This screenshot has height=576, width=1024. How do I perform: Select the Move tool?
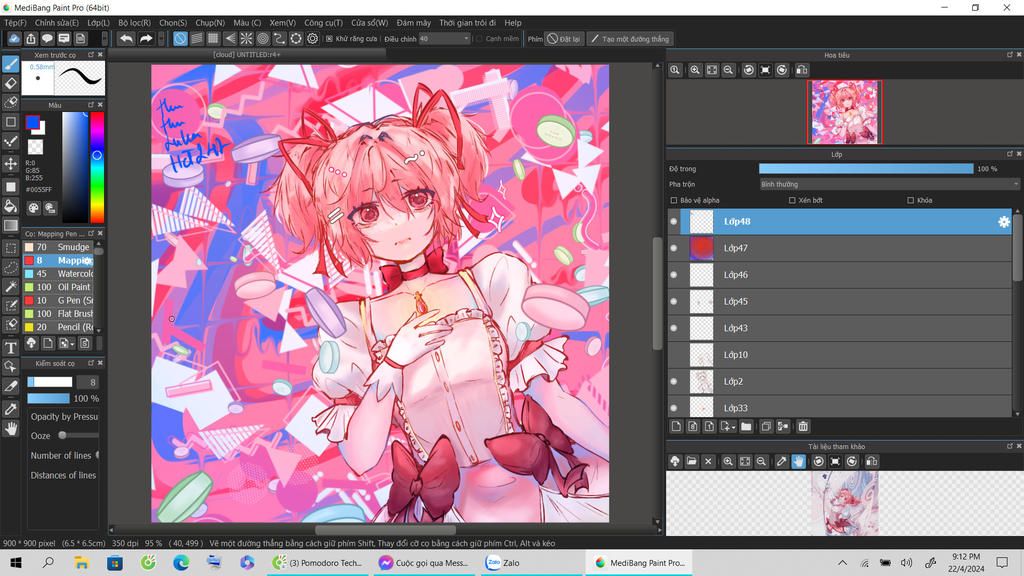coord(10,163)
